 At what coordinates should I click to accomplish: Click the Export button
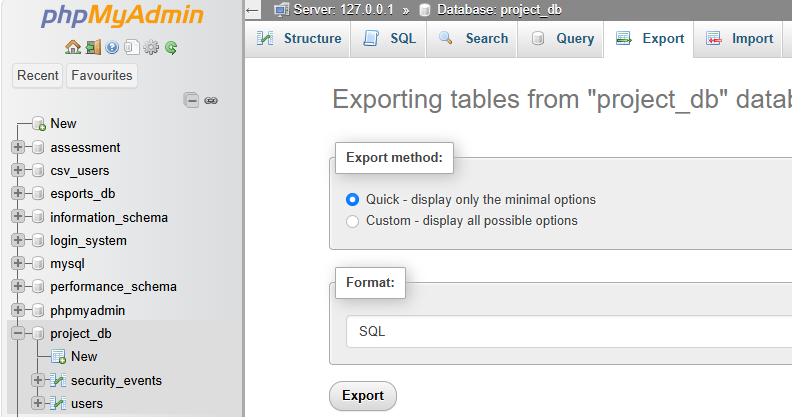point(363,396)
